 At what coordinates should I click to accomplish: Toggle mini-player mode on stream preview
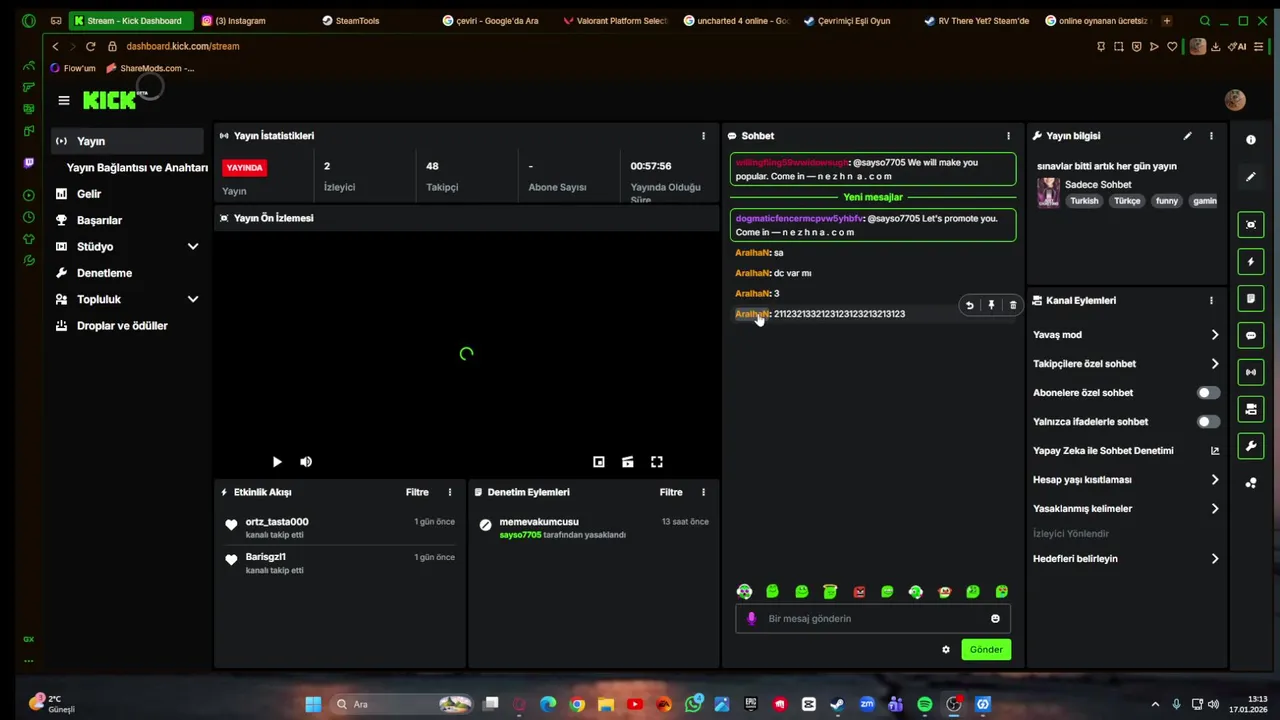click(599, 462)
